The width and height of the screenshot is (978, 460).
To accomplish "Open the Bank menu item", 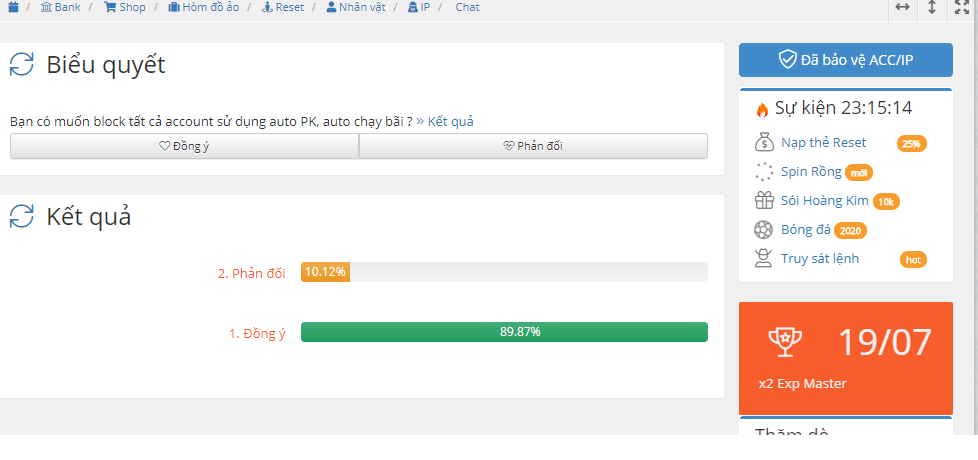I will [x=61, y=7].
